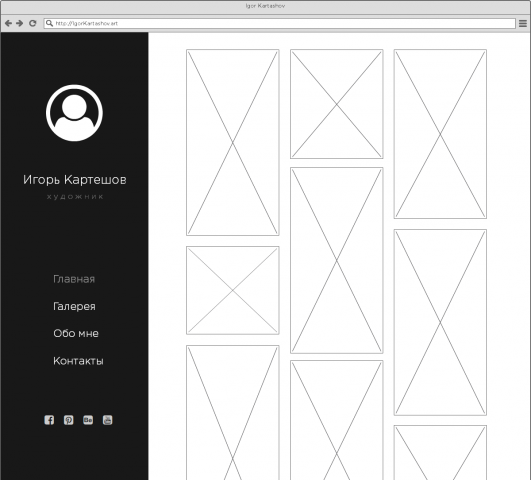The width and height of the screenshot is (531, 480).
Task: Open the YouTube social icon
Action: tap(107, 420)
